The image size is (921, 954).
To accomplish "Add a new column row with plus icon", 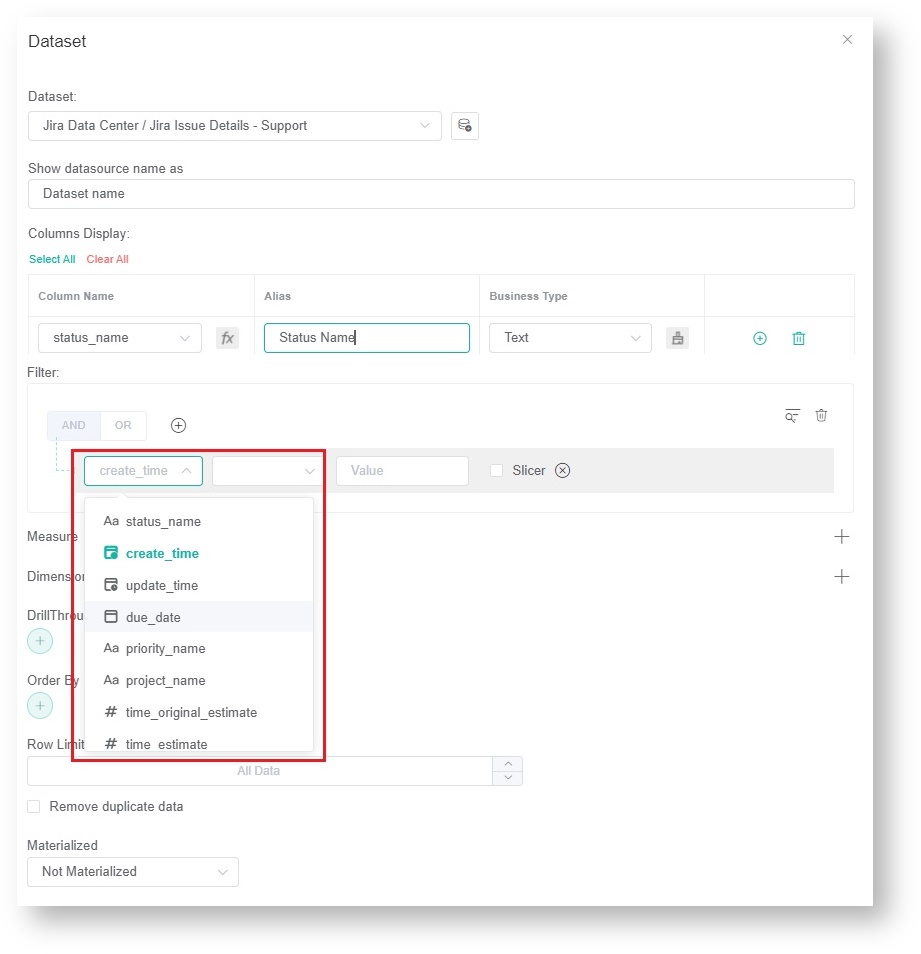I will [x=759, y=339].
